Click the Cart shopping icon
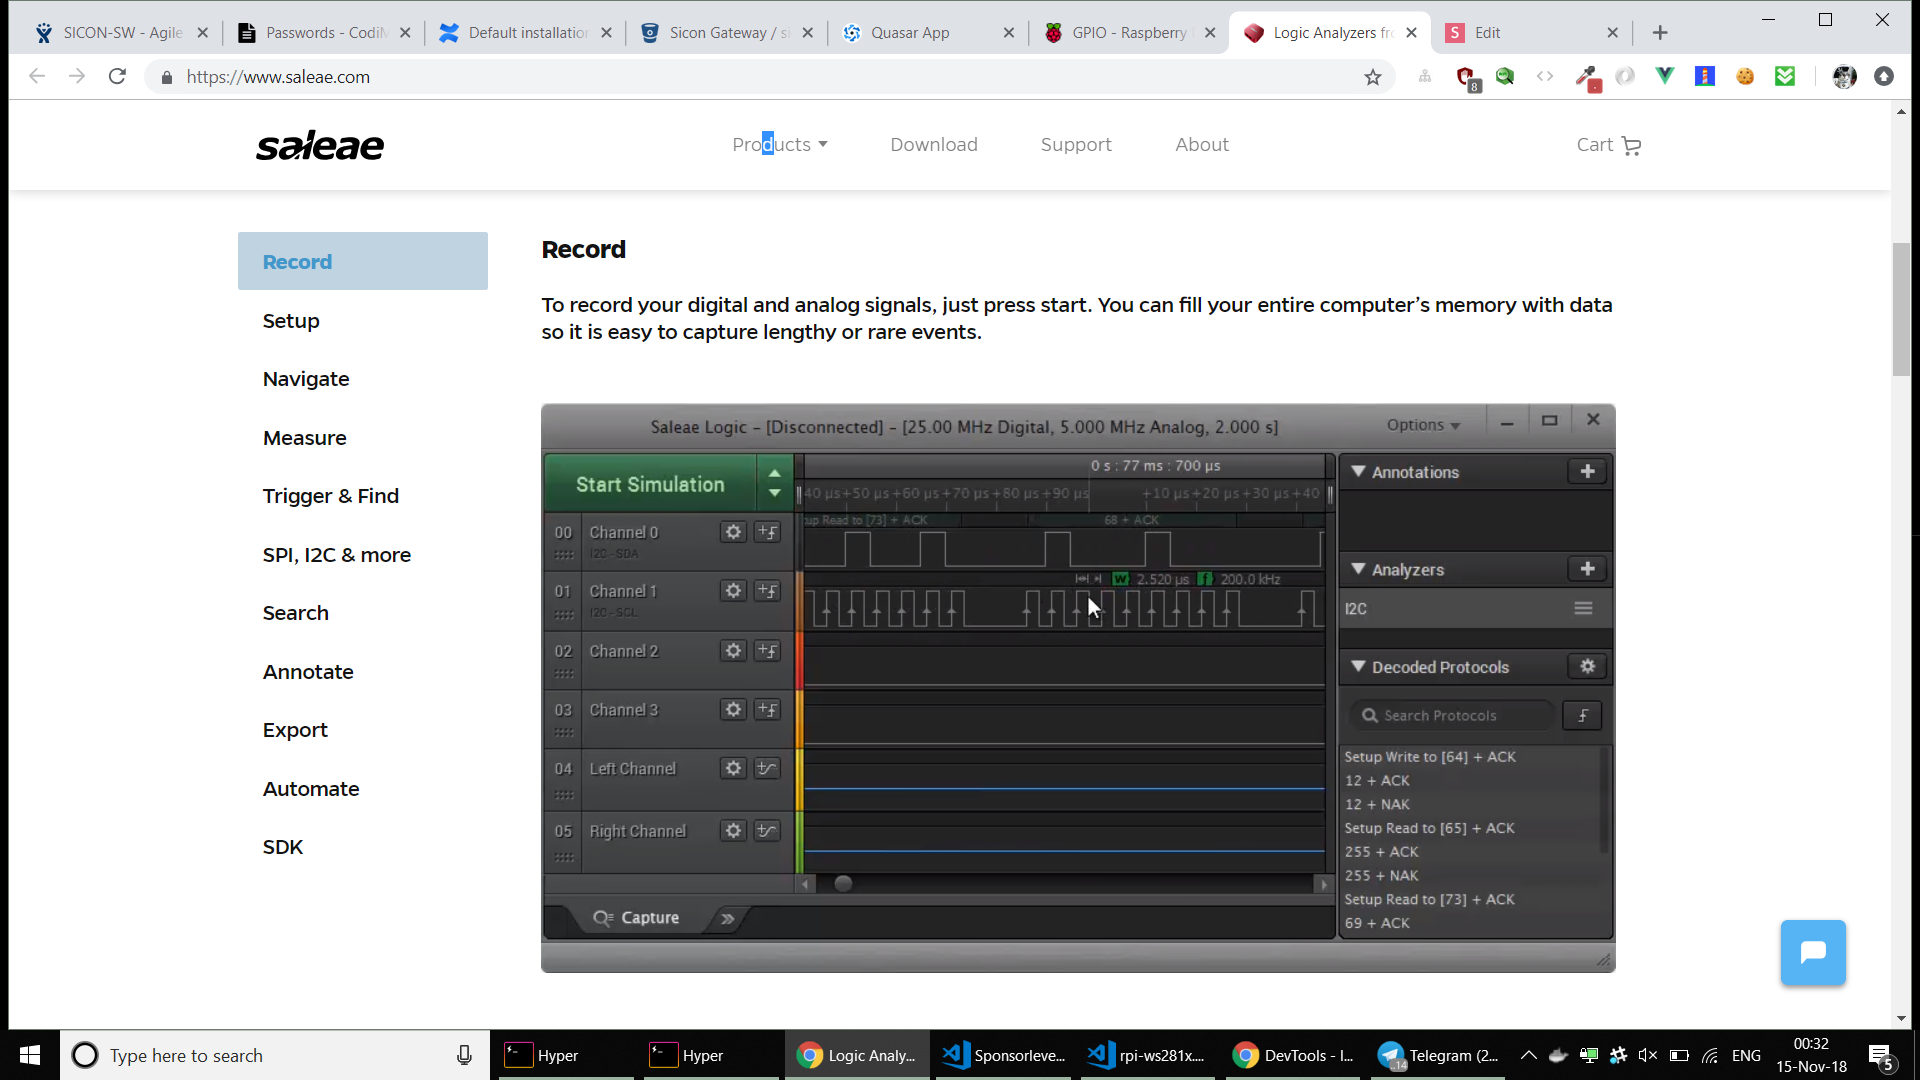1920x1080 pixels. (x=1631, y=146)
